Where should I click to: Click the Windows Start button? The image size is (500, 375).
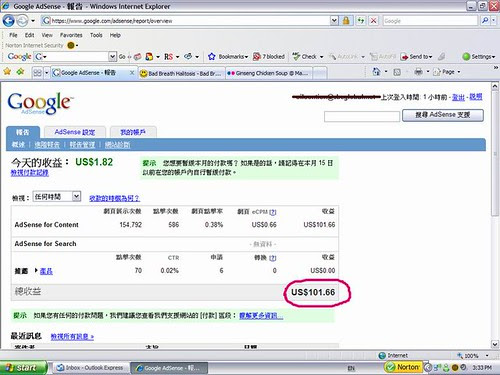[23, 368]
